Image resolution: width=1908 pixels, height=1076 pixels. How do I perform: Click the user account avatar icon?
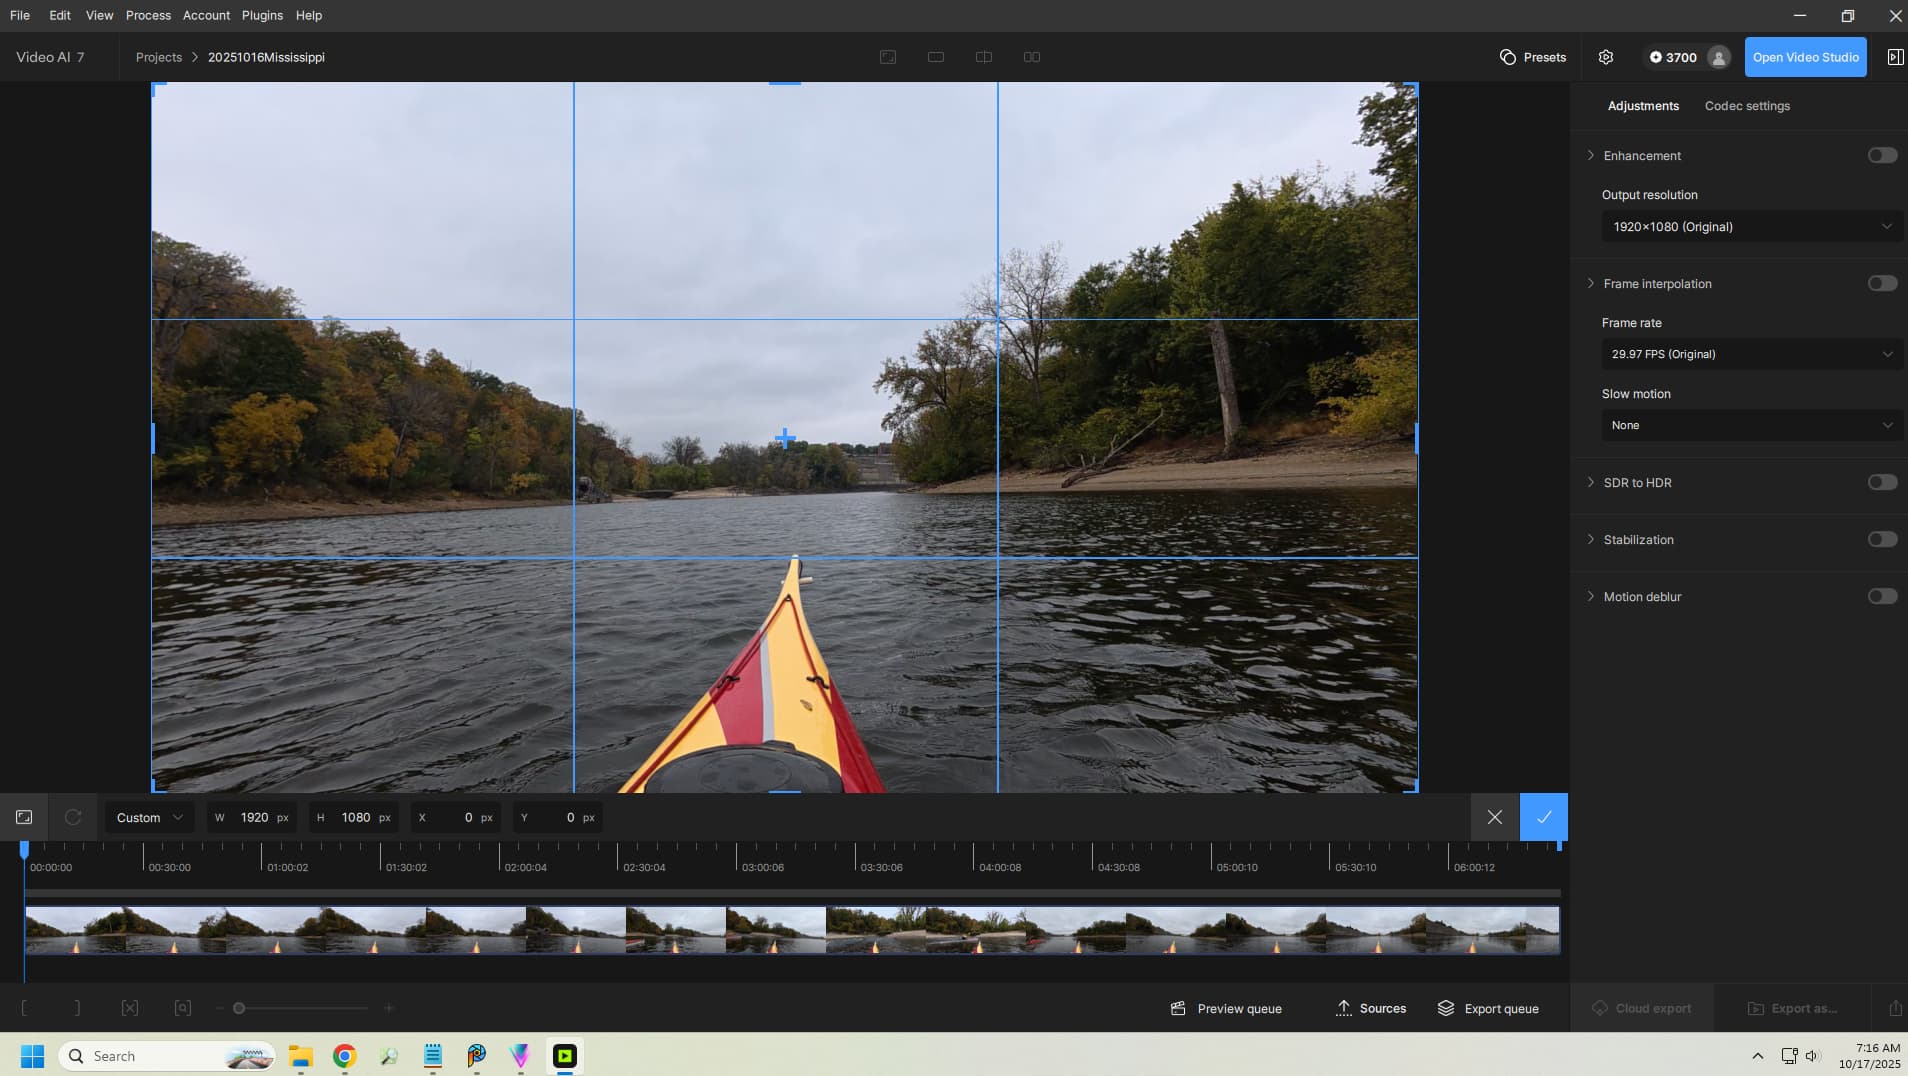pos(1718,57)
